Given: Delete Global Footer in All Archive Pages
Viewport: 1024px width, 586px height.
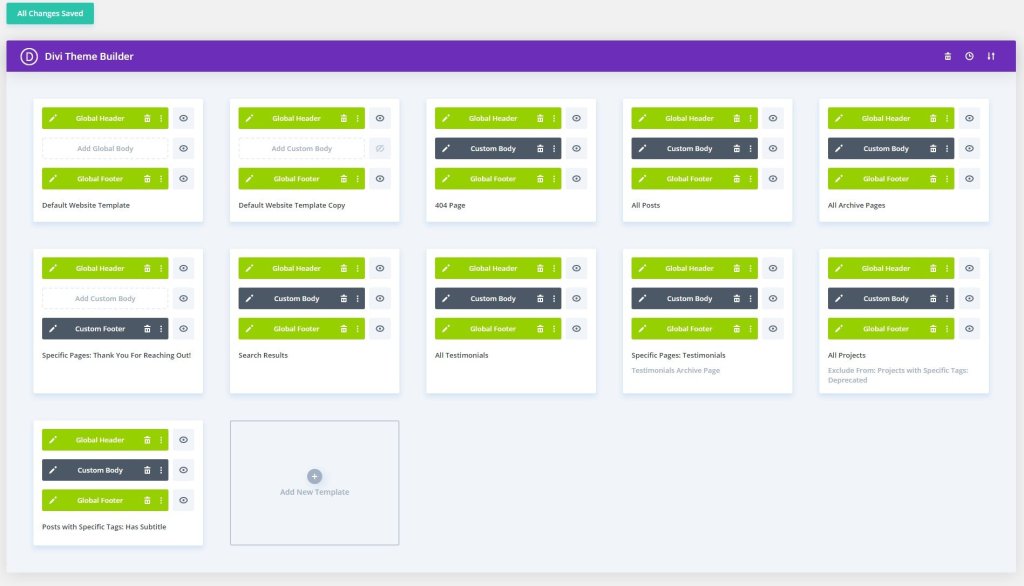Looking at the screenshot, I should tap(933, 178).
